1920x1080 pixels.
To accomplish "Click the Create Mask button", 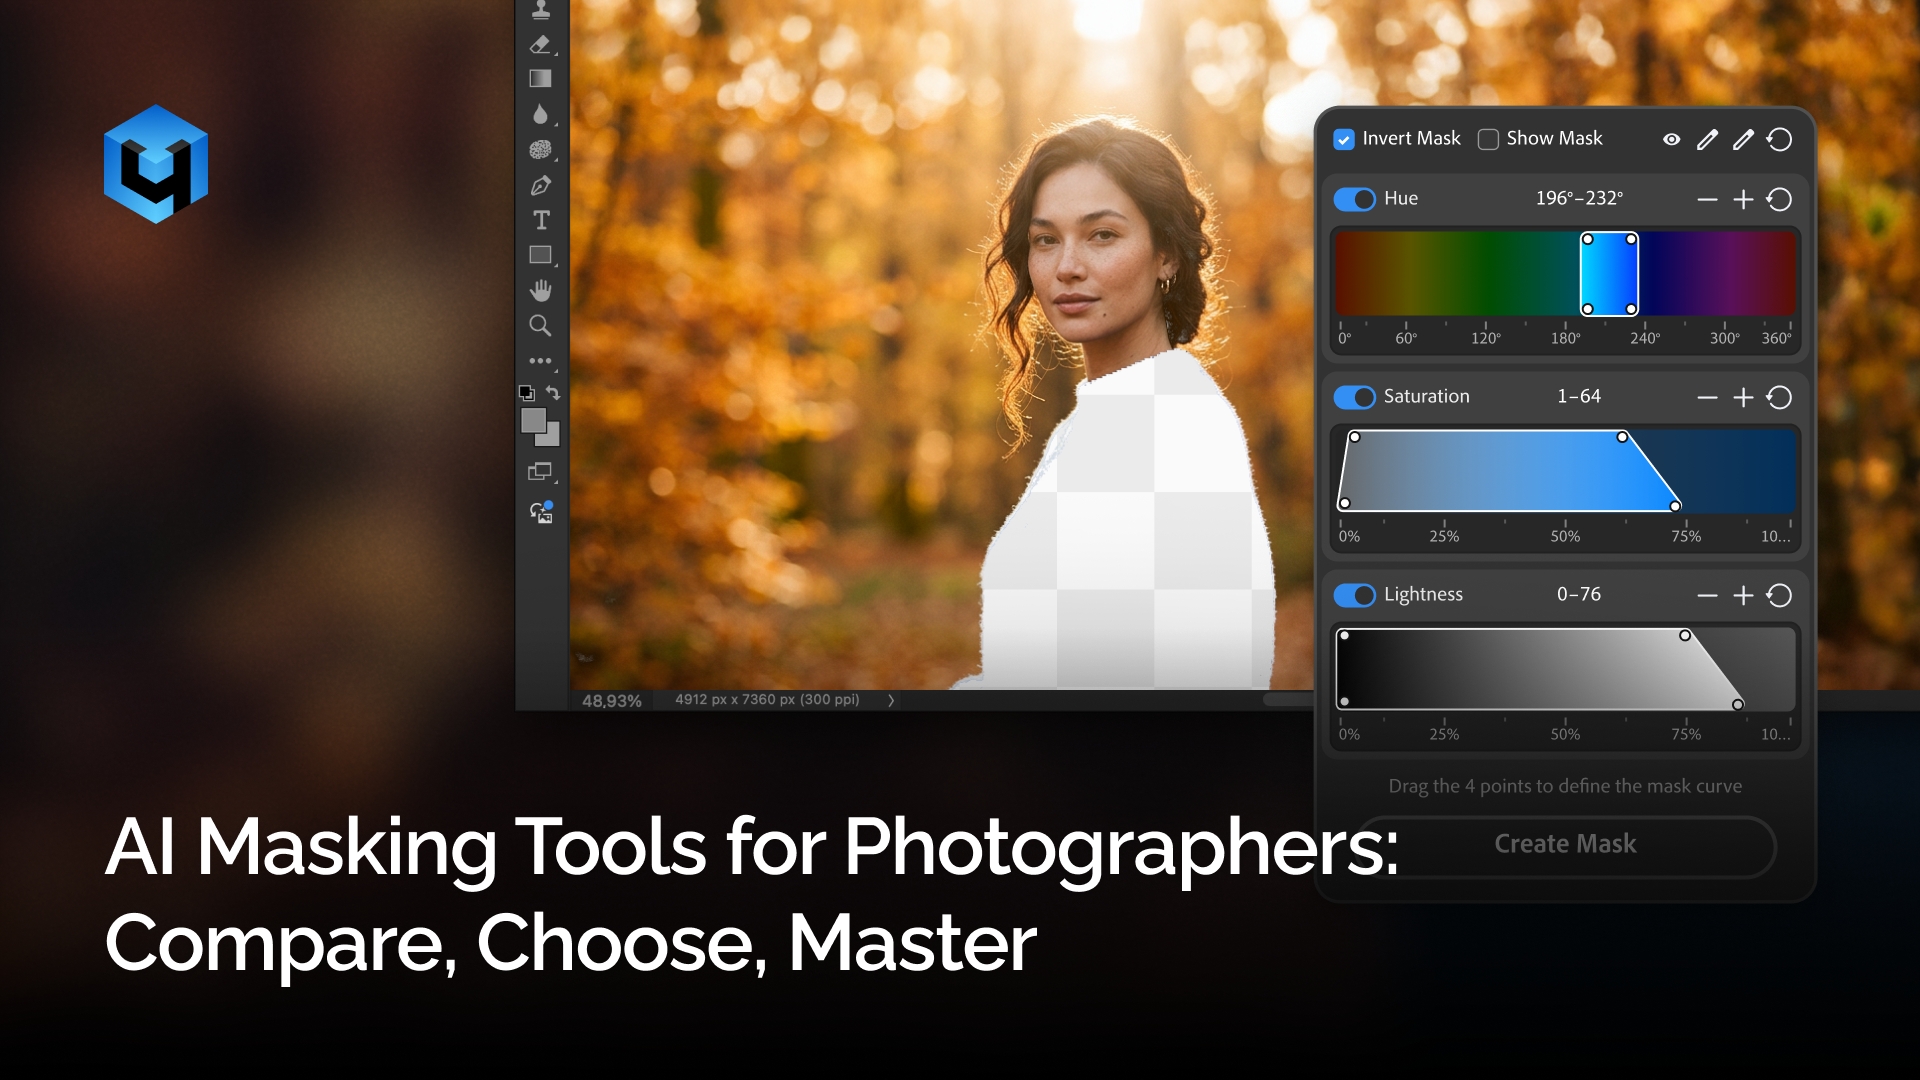I will 1565,845.
